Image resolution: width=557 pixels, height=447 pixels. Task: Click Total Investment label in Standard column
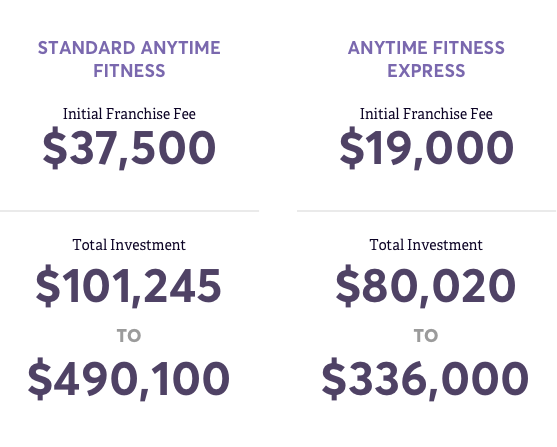click(129, 245)
